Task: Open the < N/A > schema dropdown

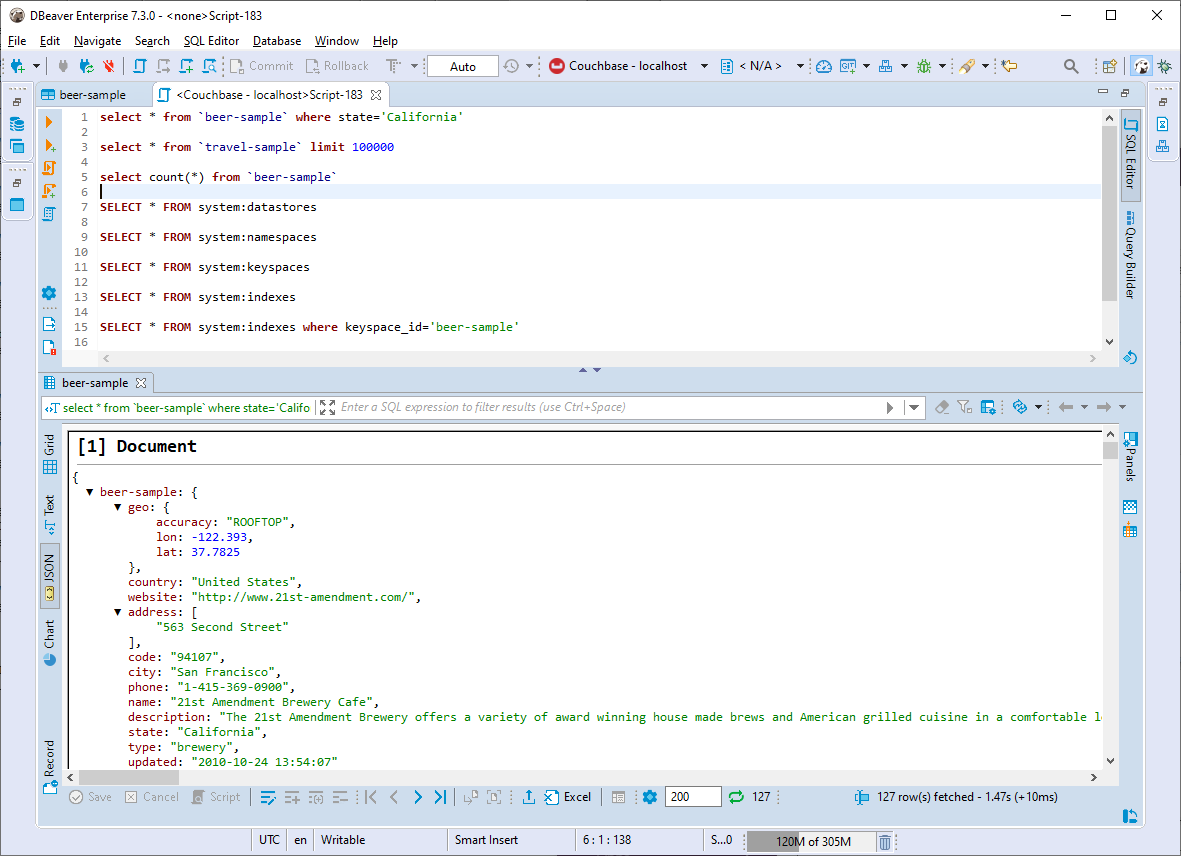Action: [800, 66]
